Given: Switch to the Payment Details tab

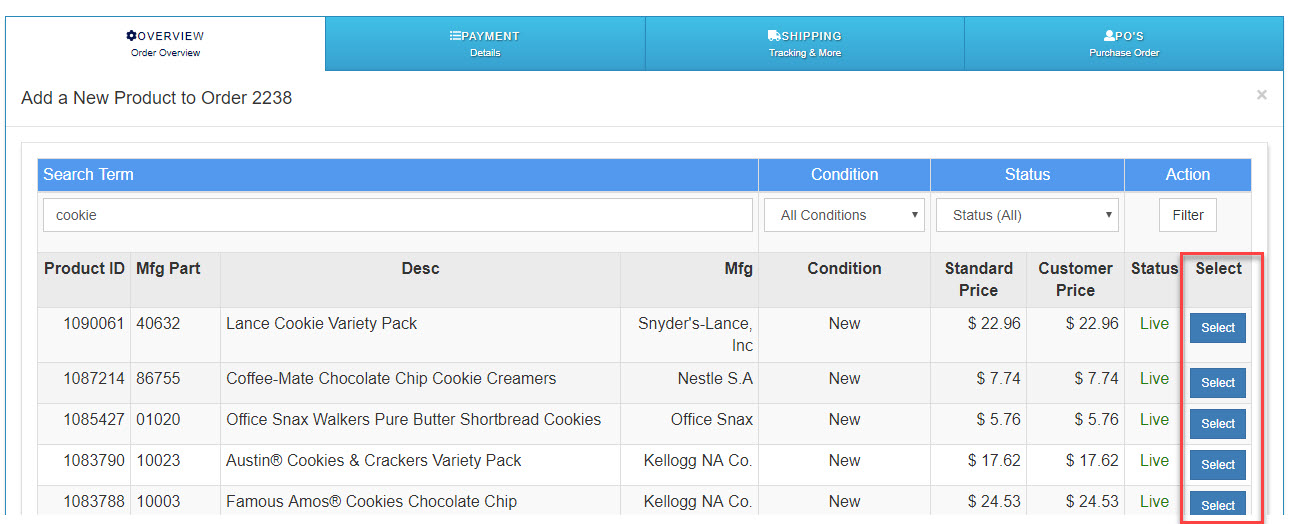Looking at the screenshot, I should 485,44.
